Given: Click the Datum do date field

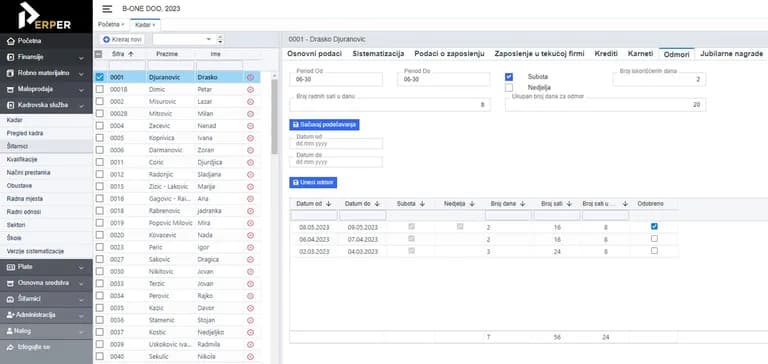Looking at the screenshot, I should [x=336, y=162].
